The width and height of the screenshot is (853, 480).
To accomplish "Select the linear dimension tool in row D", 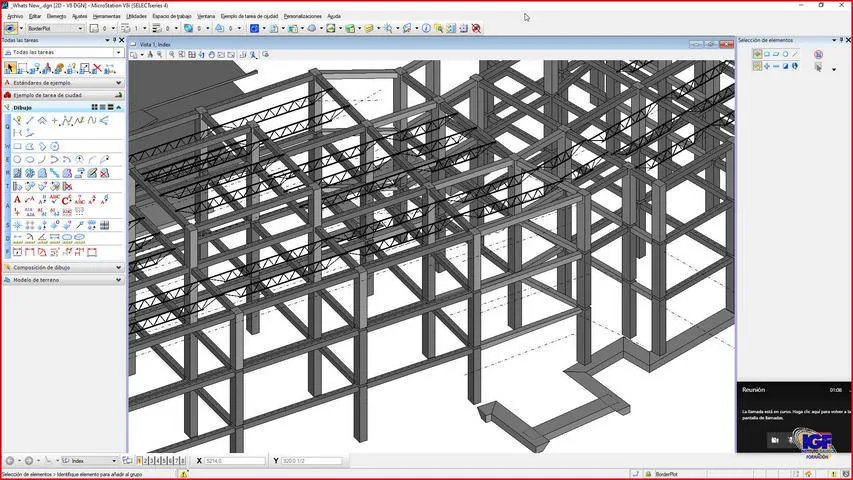I will pos(18,238).
